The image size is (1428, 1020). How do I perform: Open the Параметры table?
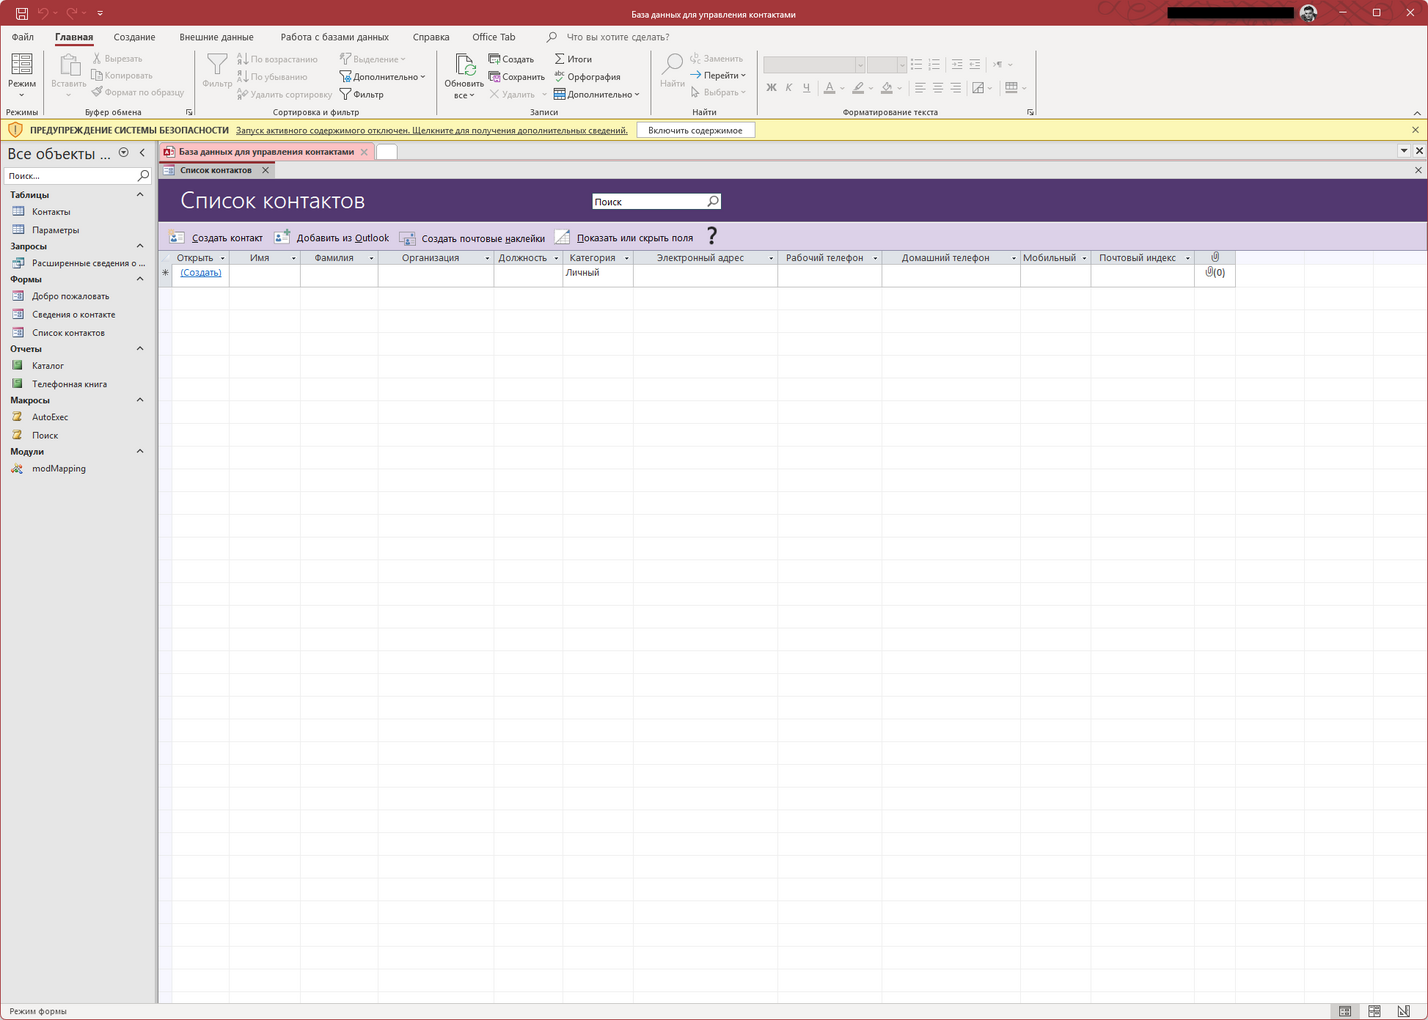point(55,230)
